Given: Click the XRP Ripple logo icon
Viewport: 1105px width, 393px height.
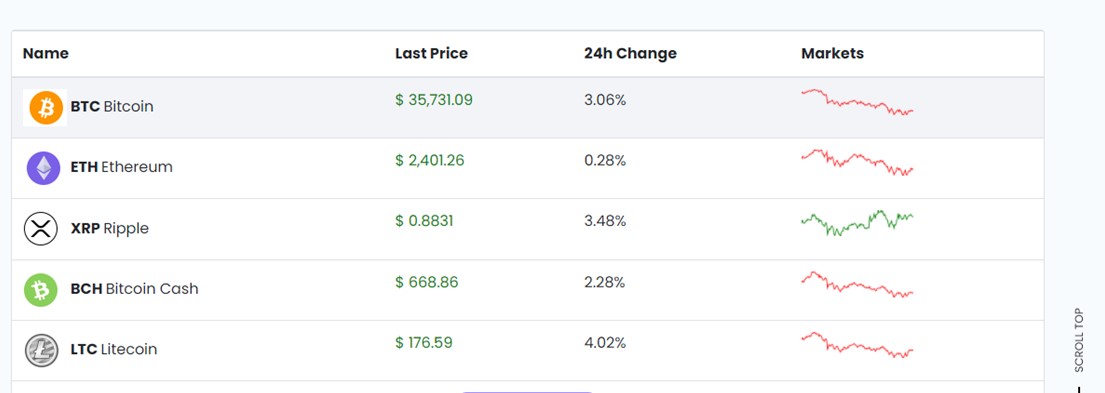Looking at the screenshot, I should [x=41, y=228].
